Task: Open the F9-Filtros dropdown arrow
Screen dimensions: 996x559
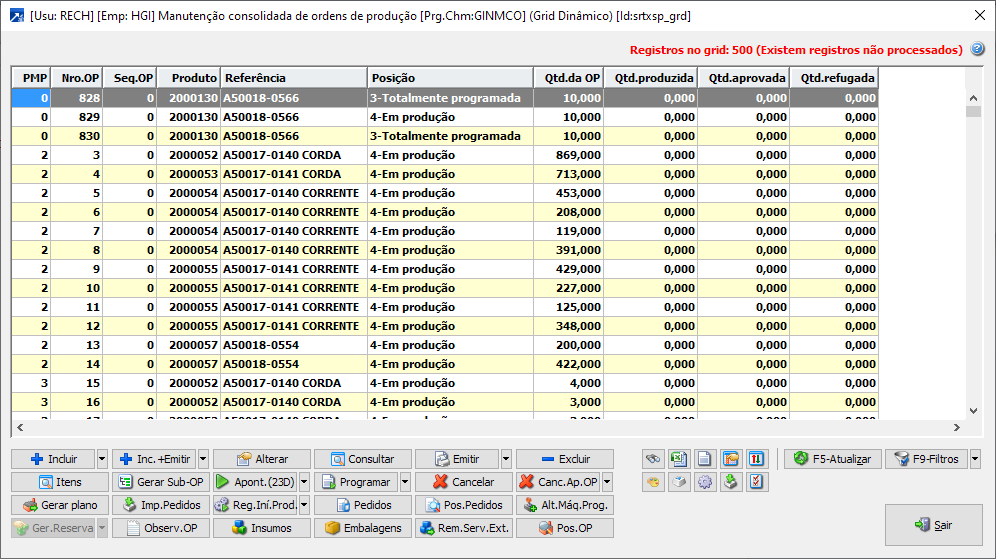Action: pos(975,459)
